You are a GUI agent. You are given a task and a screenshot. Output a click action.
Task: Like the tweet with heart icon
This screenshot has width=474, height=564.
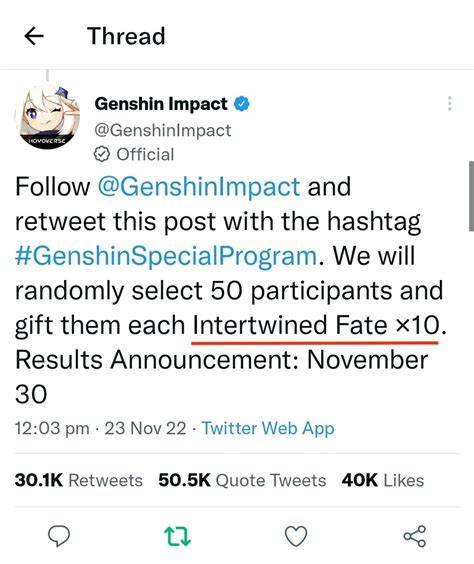click(x=296, y=536)
